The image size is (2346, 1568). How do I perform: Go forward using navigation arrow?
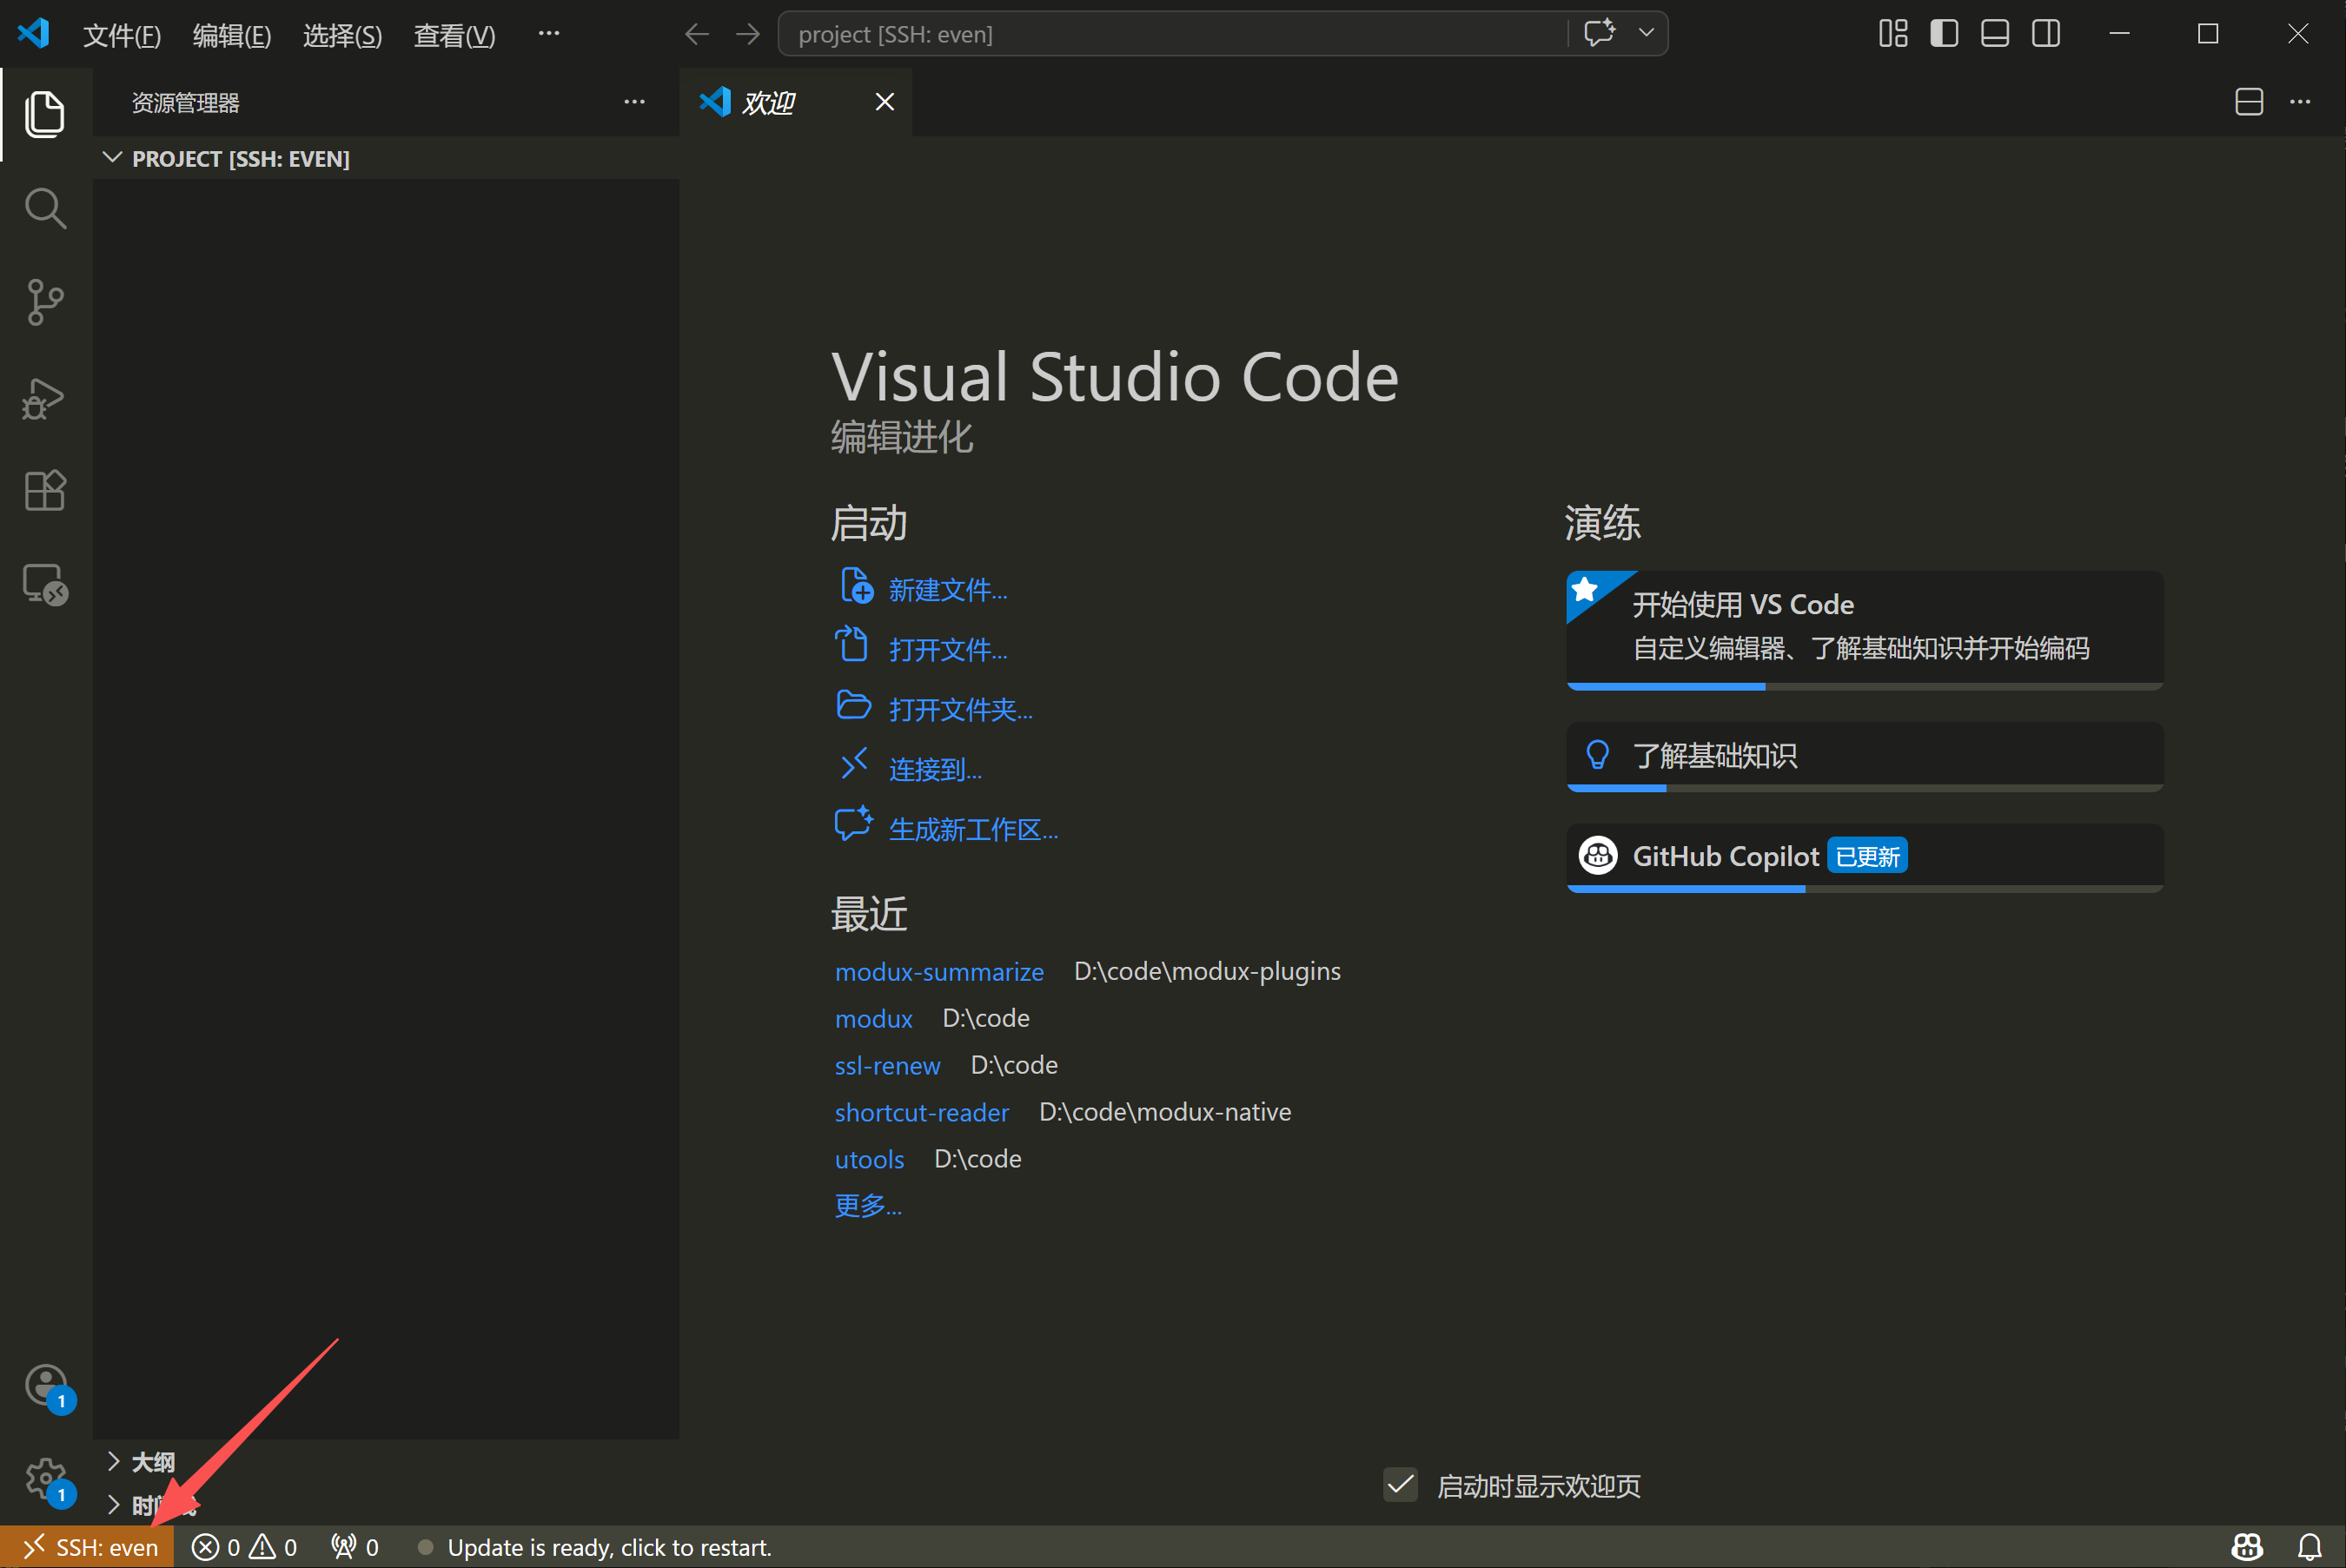pos(748,34)
